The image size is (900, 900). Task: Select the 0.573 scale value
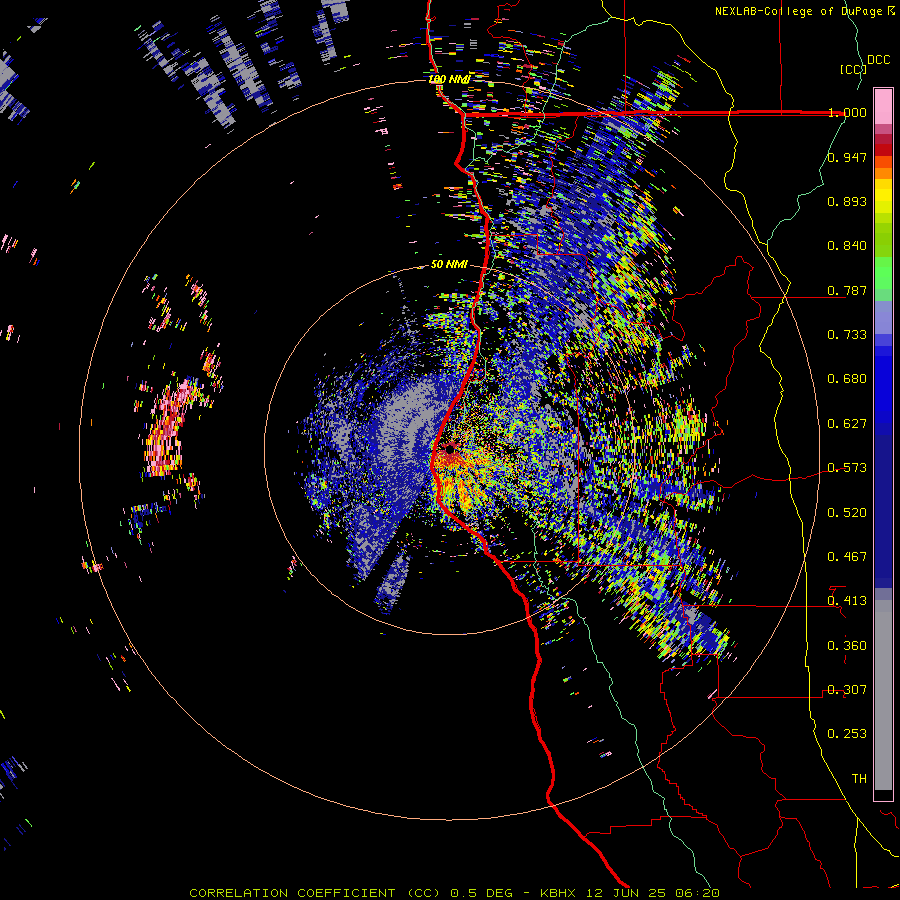click(847, 468)
